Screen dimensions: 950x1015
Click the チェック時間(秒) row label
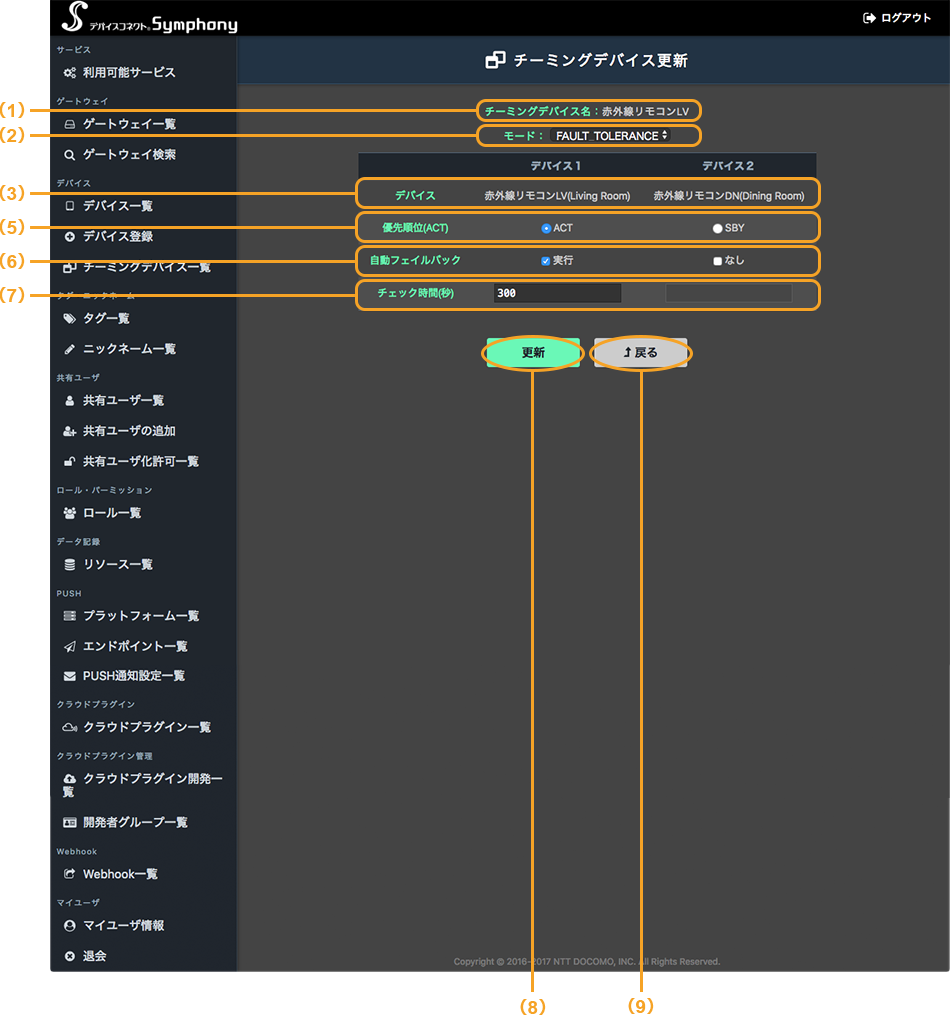tap(415, 293)
